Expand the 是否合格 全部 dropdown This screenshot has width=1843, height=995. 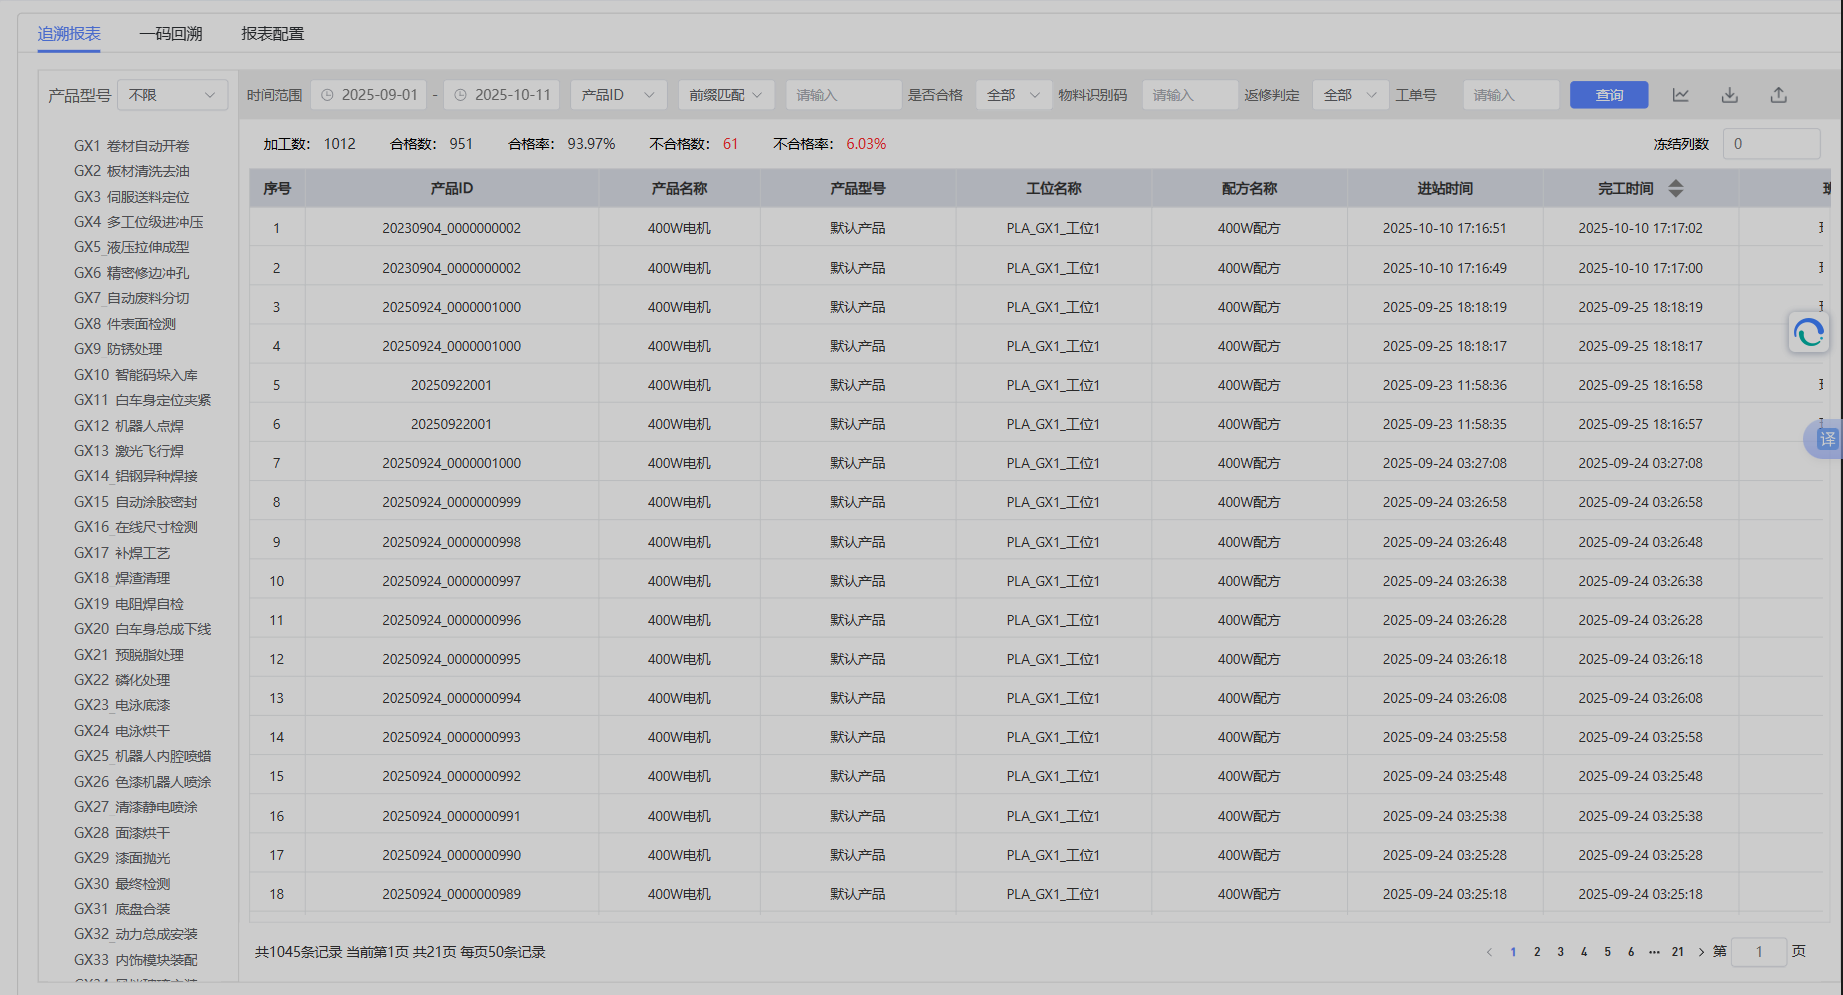(1013, 95)
